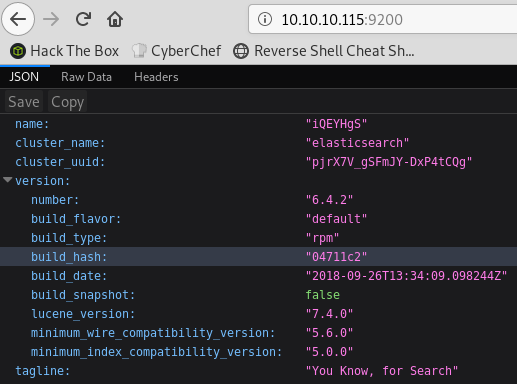
Task: Go to the browser home page
Action: 115,19
